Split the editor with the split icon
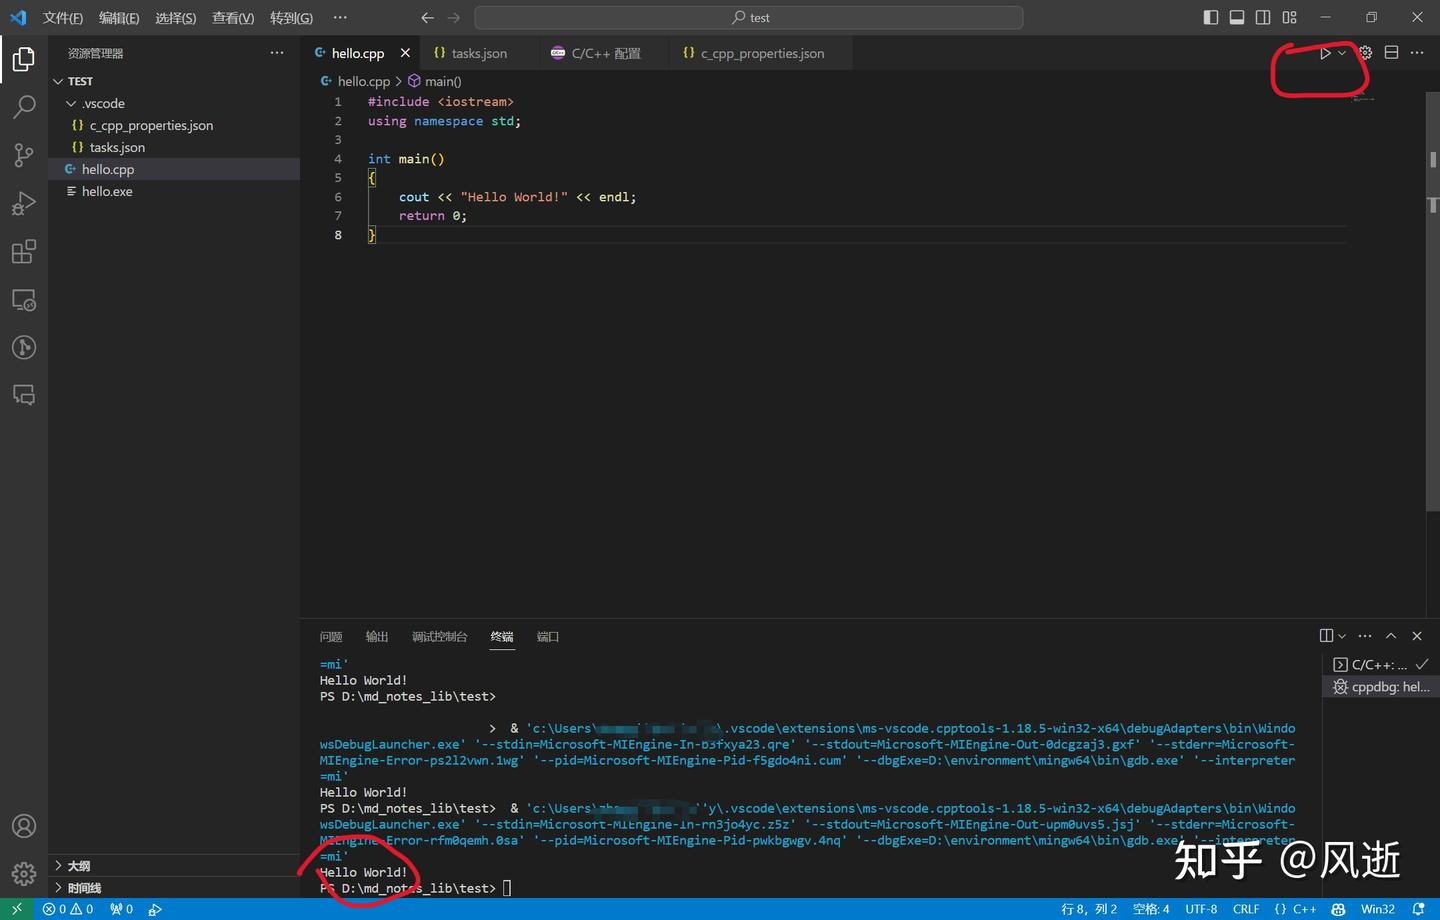 1390,53
